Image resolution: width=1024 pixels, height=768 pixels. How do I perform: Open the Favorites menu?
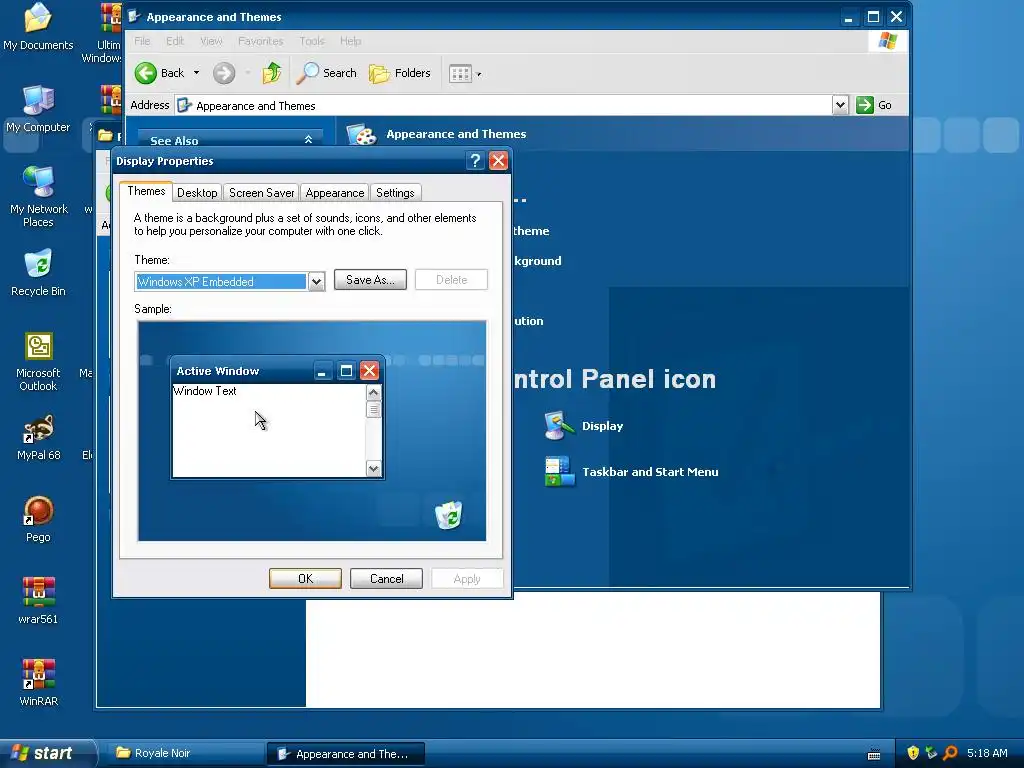pyautogui.click(x=261, y=41)
